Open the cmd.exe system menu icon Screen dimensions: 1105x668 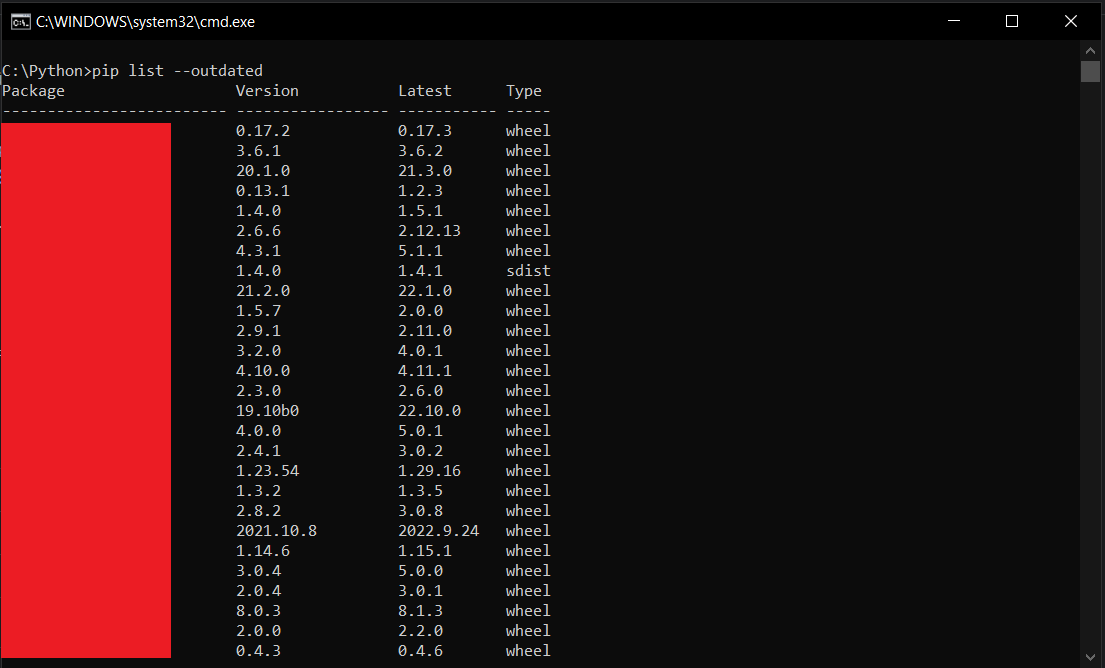coord(19,21)
